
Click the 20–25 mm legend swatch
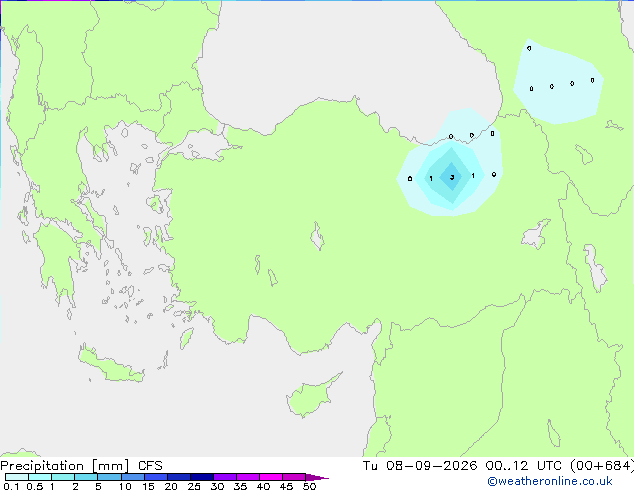178,477
